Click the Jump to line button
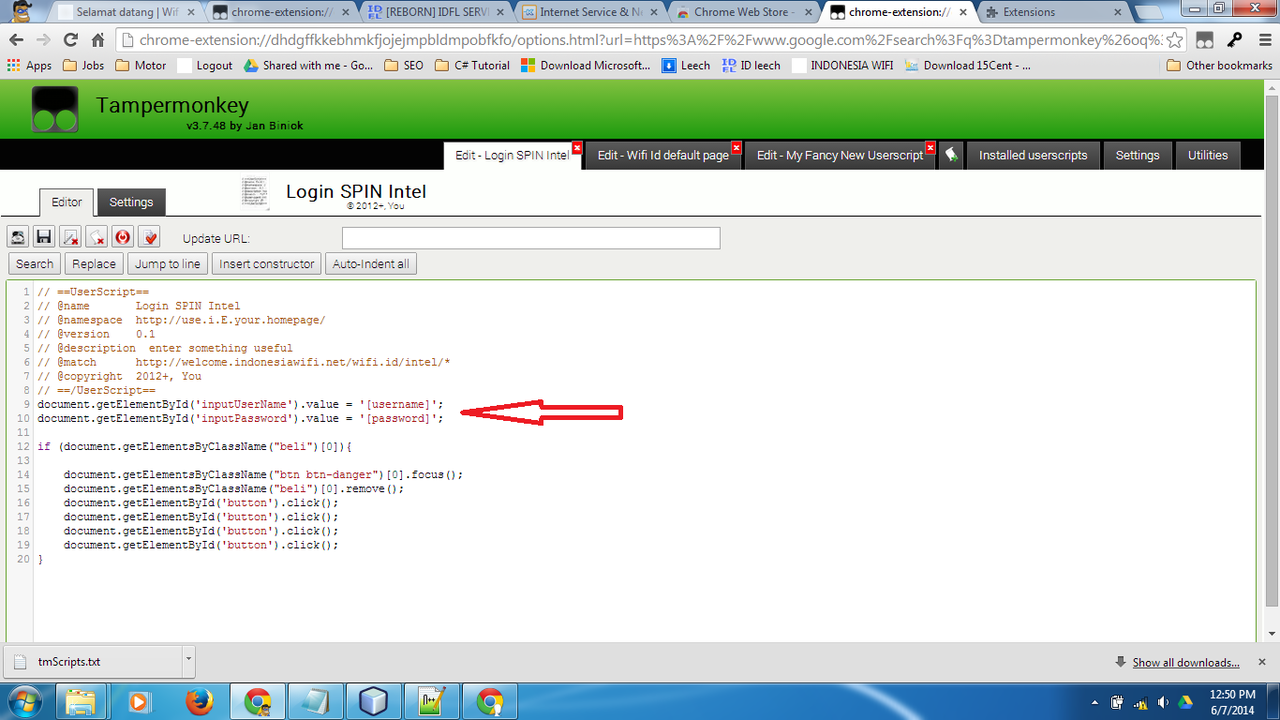 (x=168, y=264)
